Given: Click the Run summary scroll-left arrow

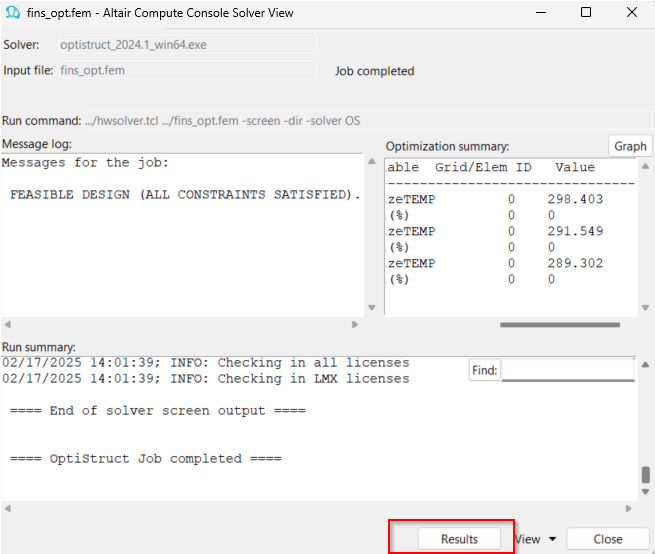Looking at the screenshot, I should click(8, 508).
